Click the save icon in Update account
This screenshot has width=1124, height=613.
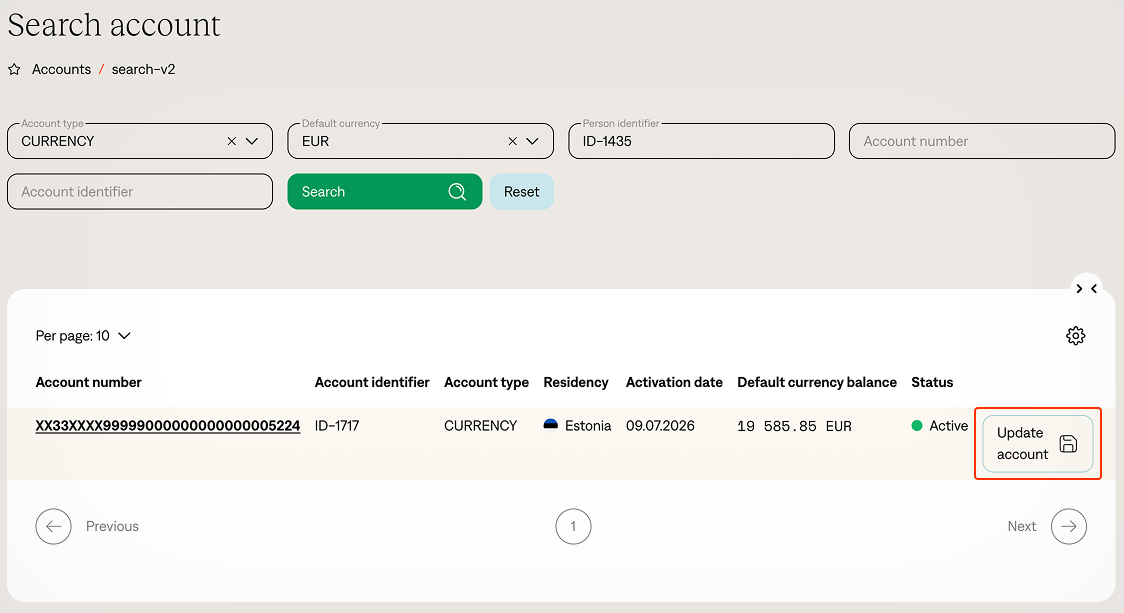1068,444
